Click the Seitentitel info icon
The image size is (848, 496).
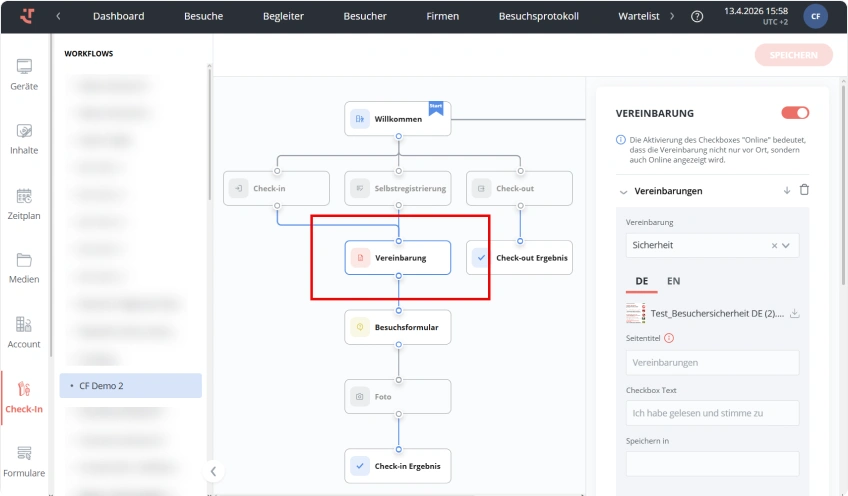[x=669, y=338]
